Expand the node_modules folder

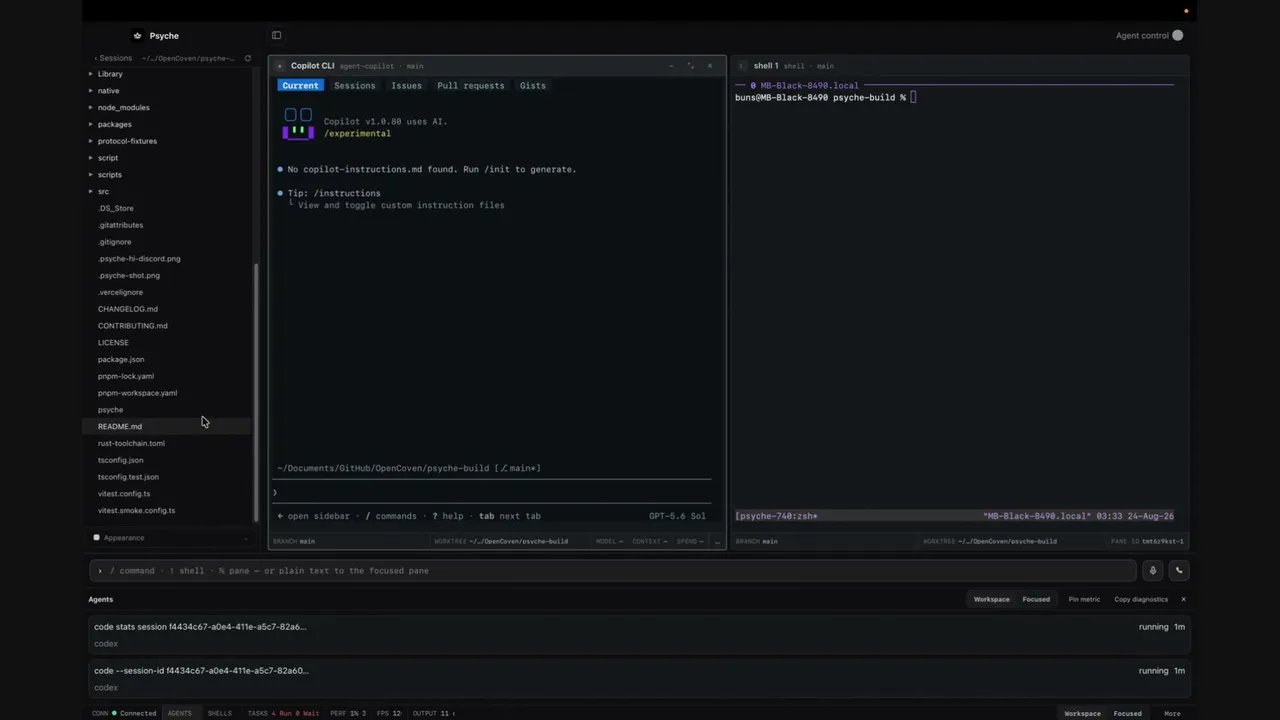pos(91,107)
